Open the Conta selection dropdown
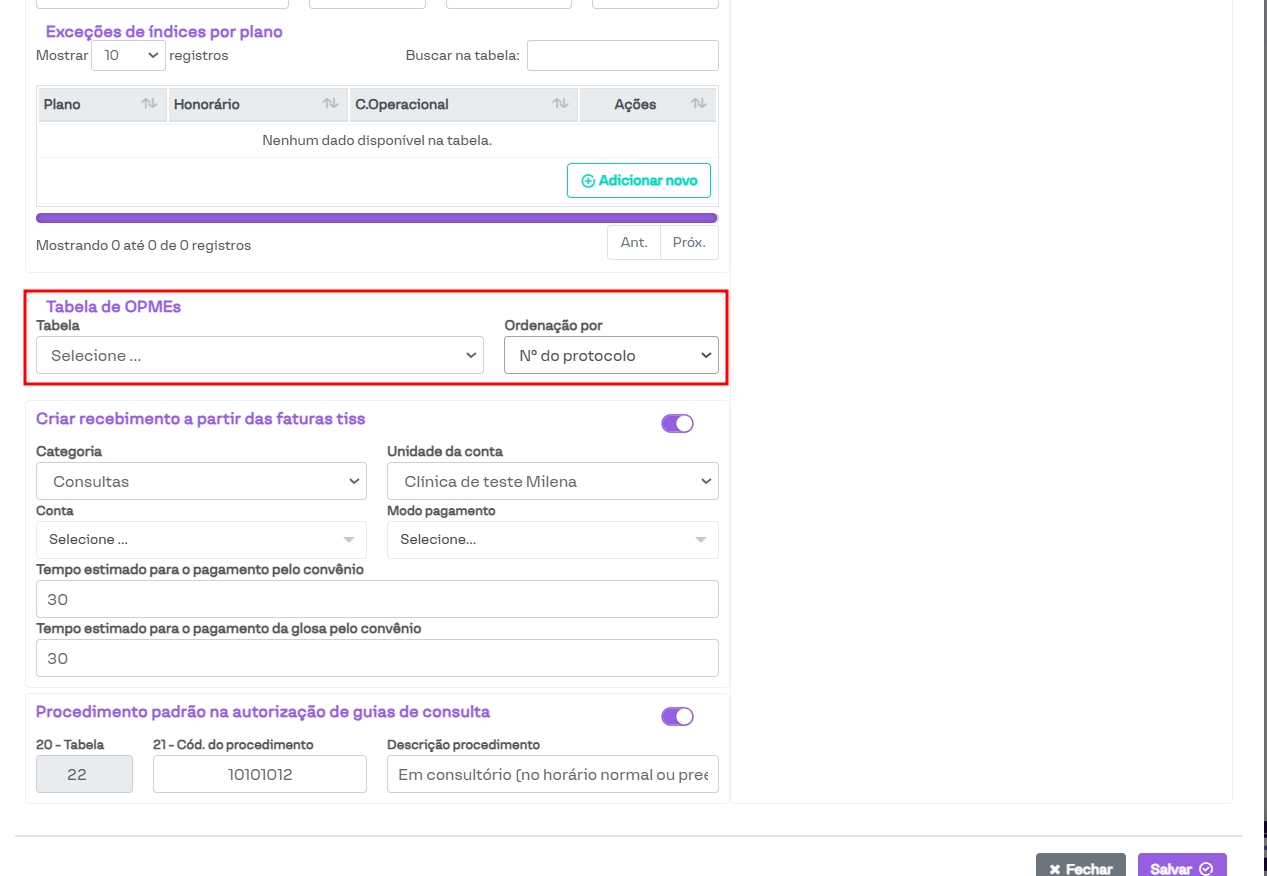Viewport: 1267px width, 876px height. (201, 540)
